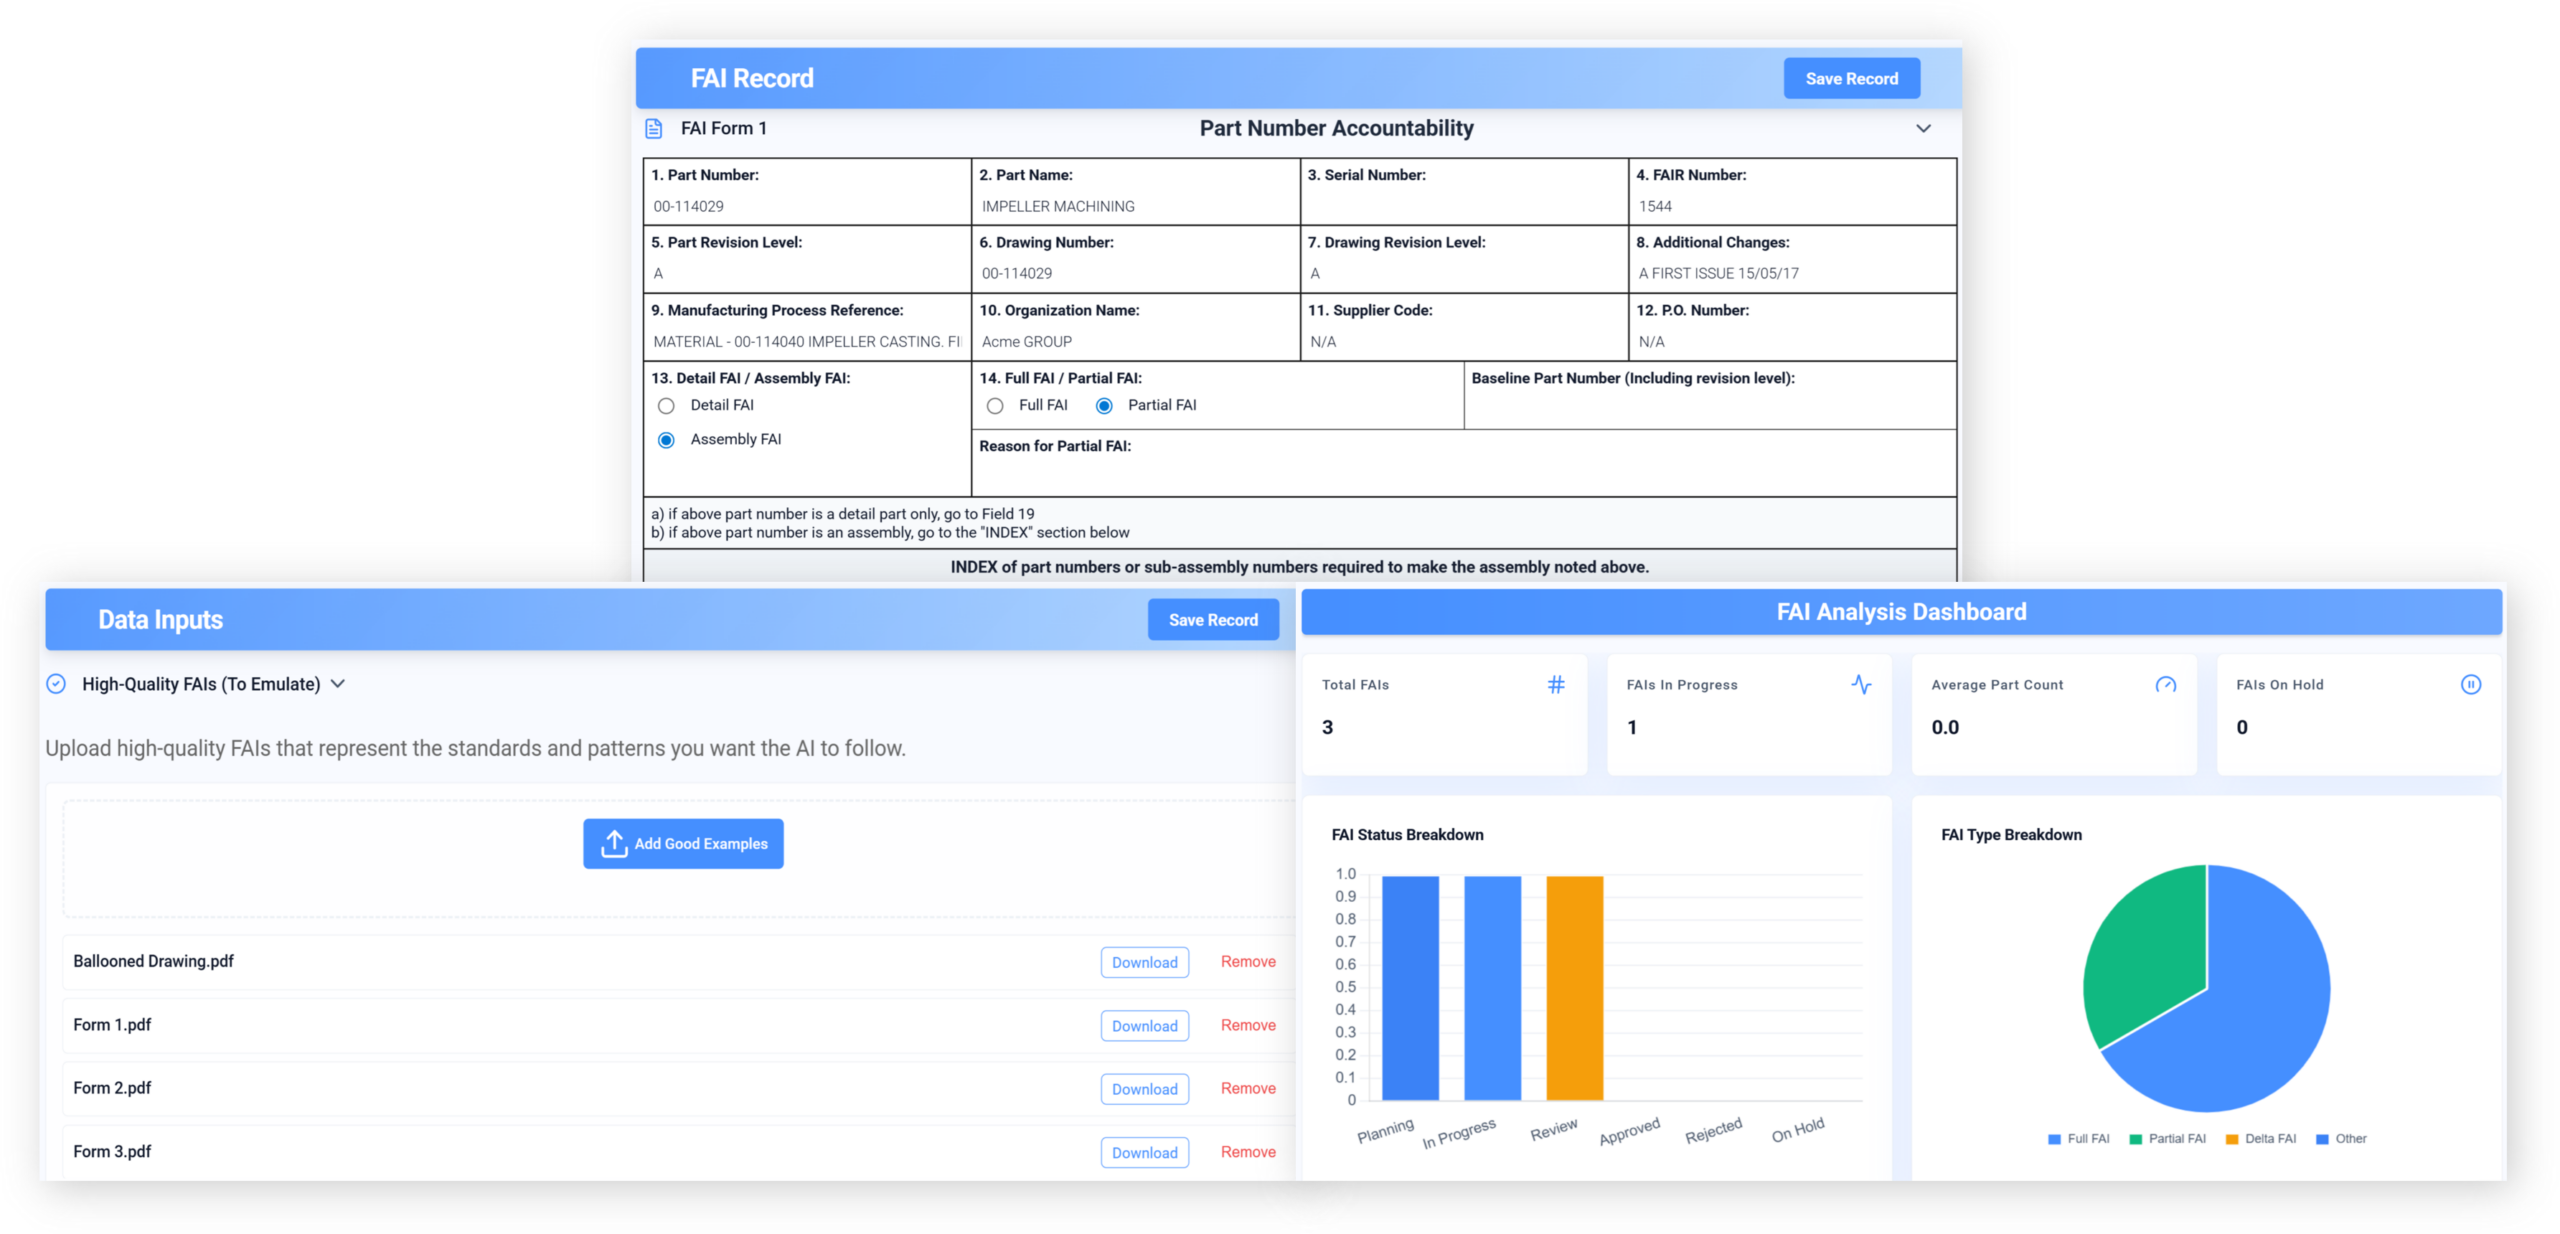Click the Delta FAI legend swatch
2560x1234 pixels.
pos(2230,1139)
